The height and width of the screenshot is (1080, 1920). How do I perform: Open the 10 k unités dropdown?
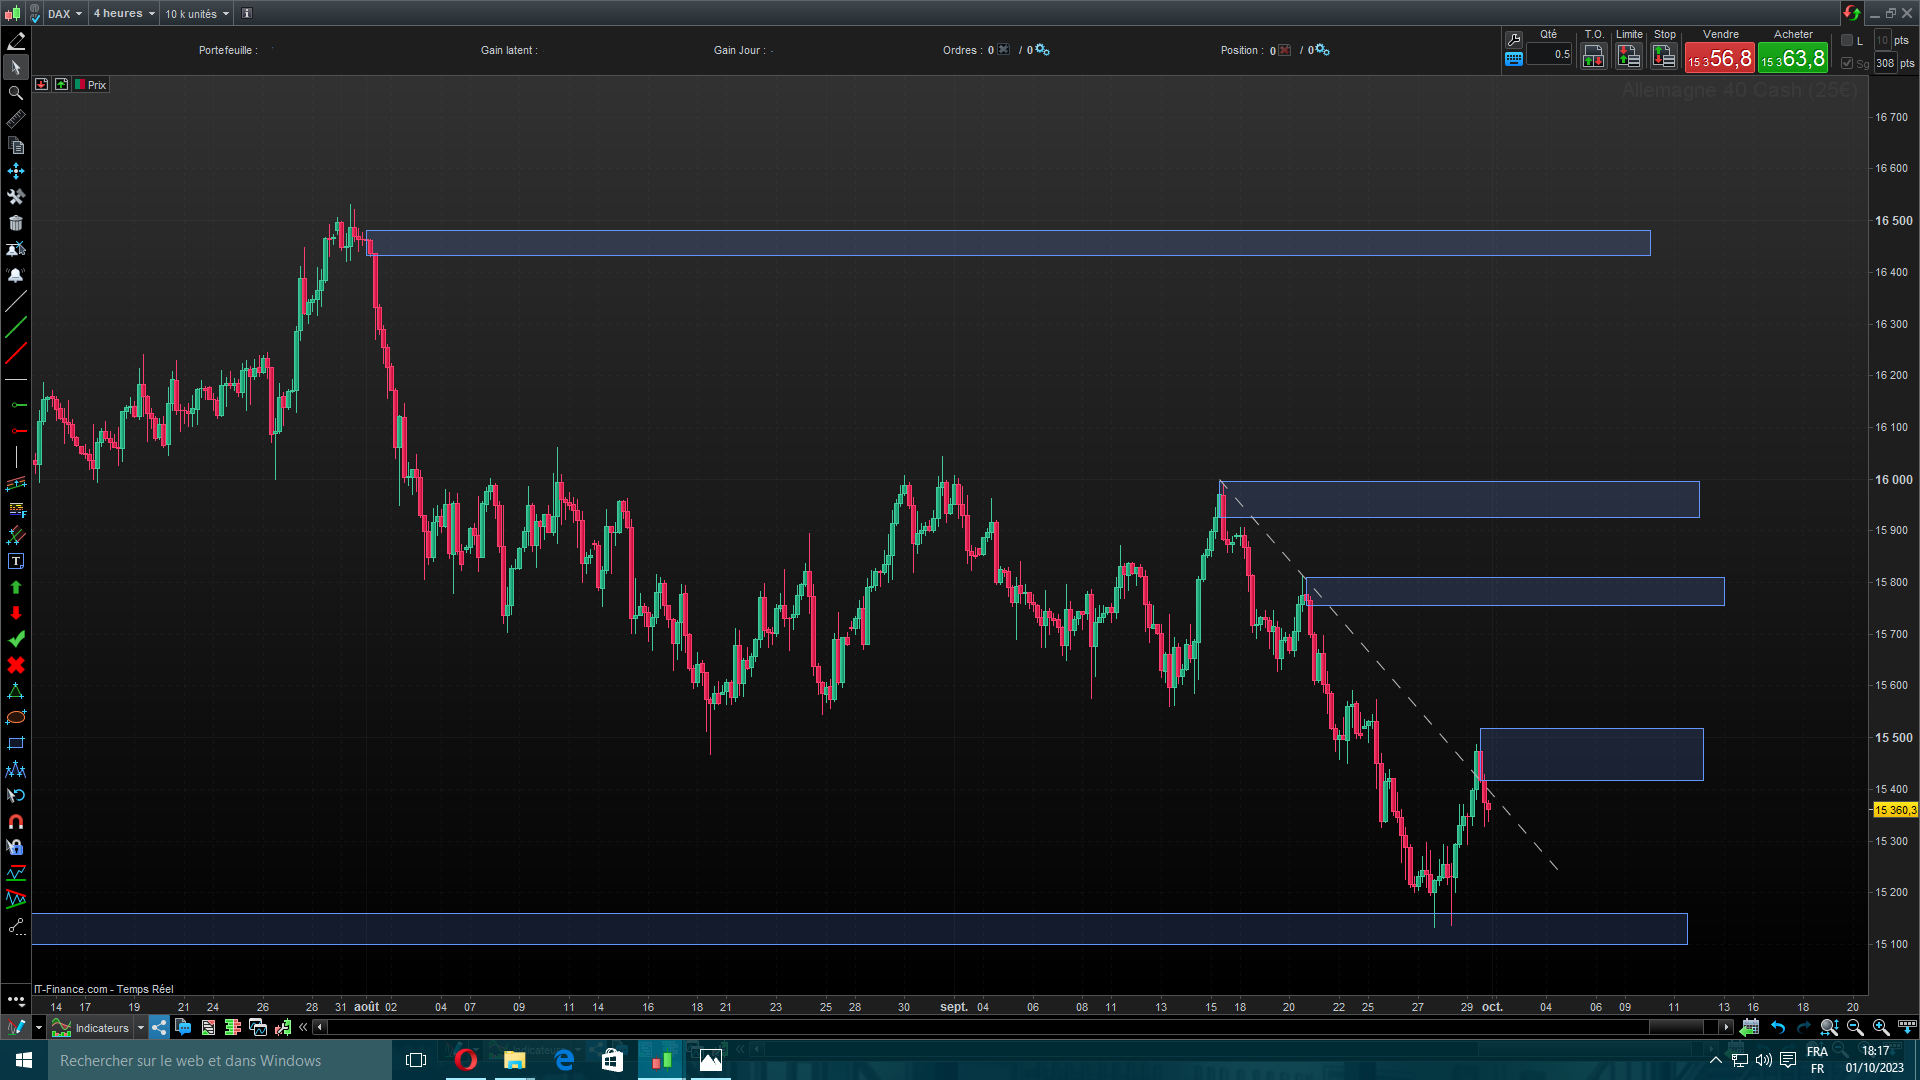click(x=196, y=14)
